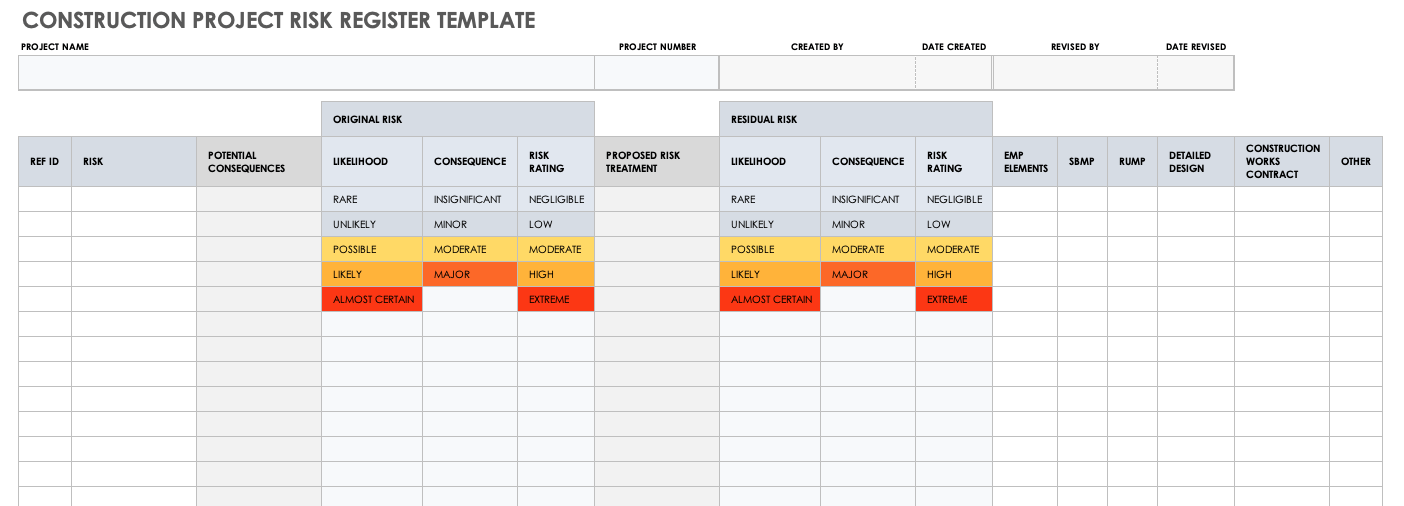Click the Original Risk group header
Viewport: 1404px width, 506px height.
coord(457,119)
